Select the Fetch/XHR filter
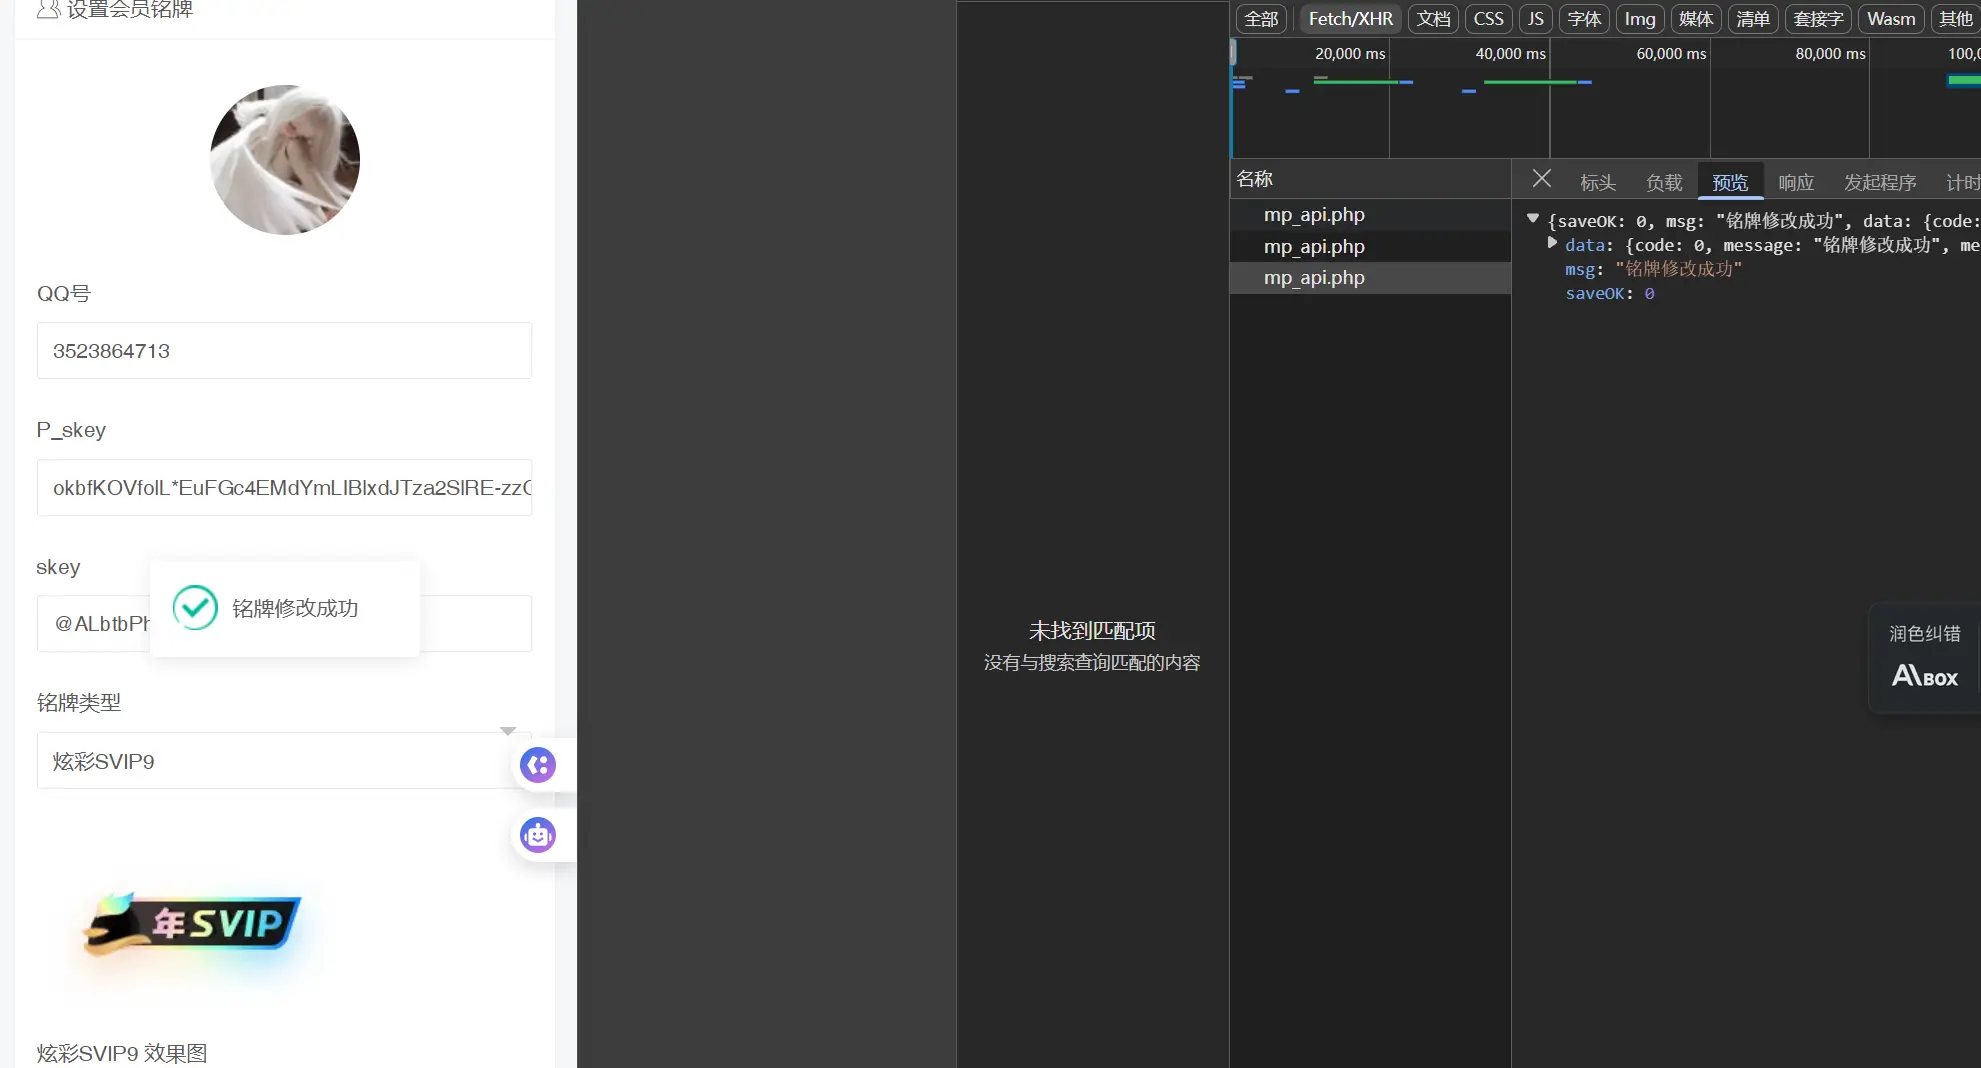Viewport: 1981px width, 1068px height. click(1350, 19)
